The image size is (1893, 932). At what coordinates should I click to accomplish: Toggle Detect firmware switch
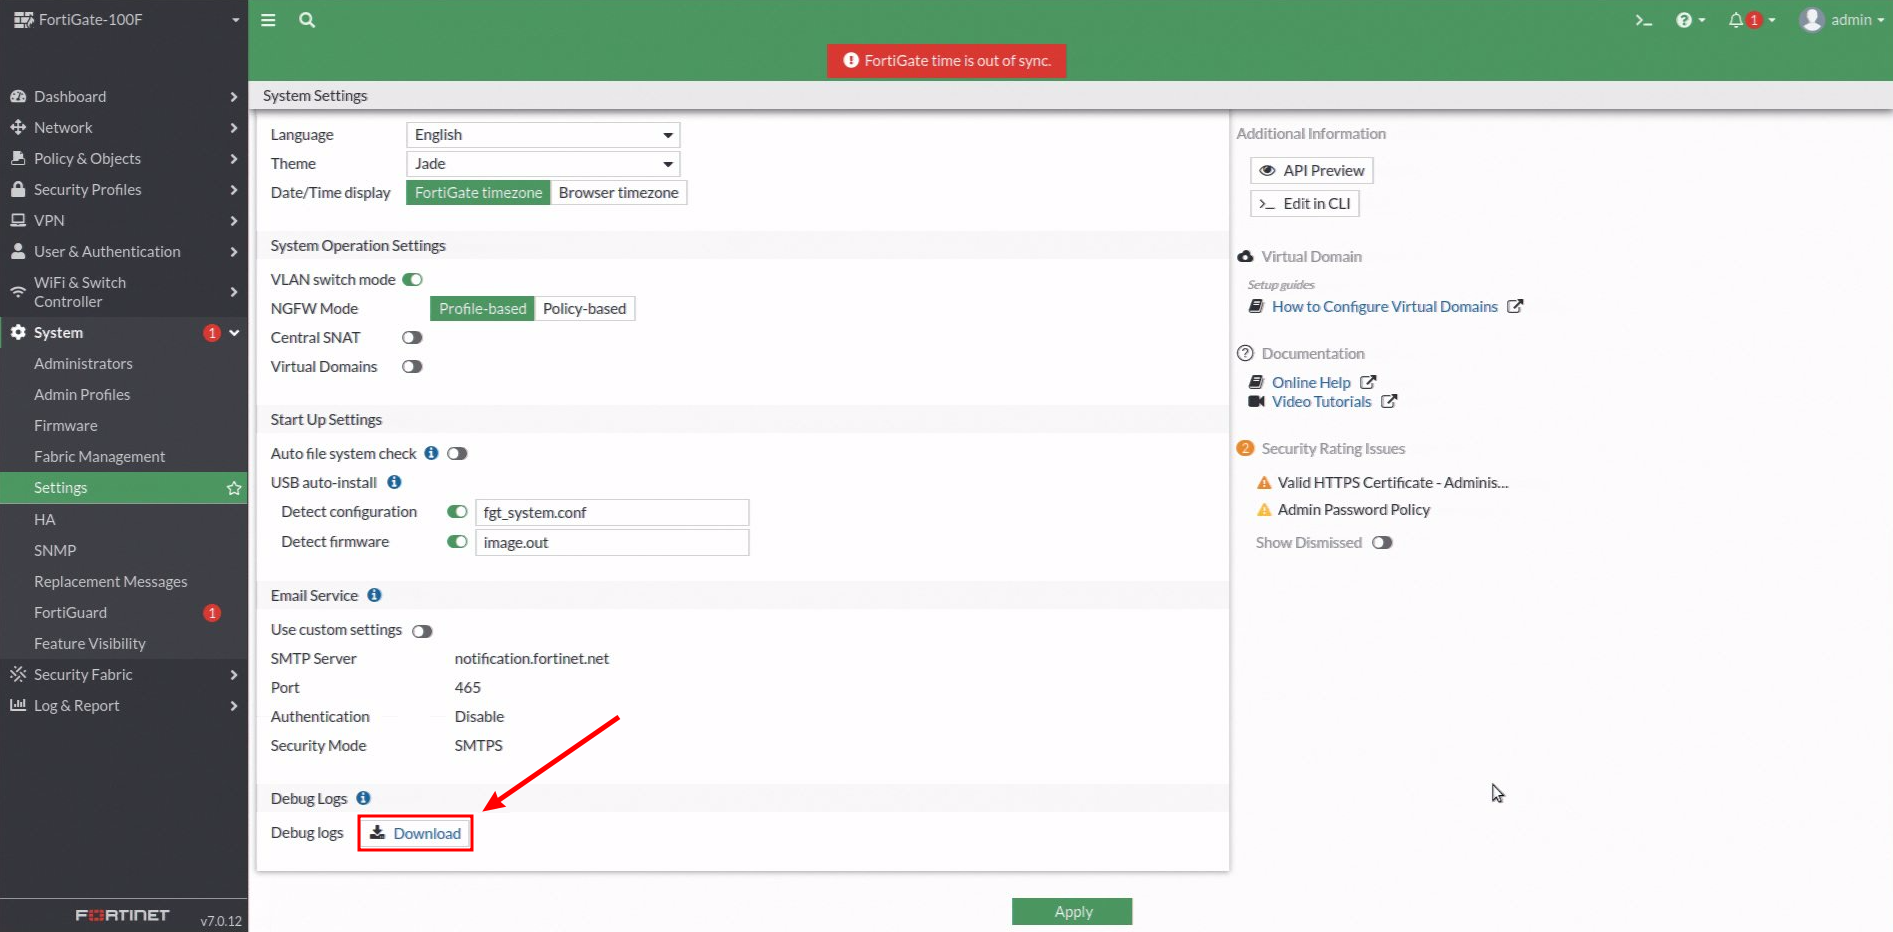pyautogui.click(x=457, y=542)
